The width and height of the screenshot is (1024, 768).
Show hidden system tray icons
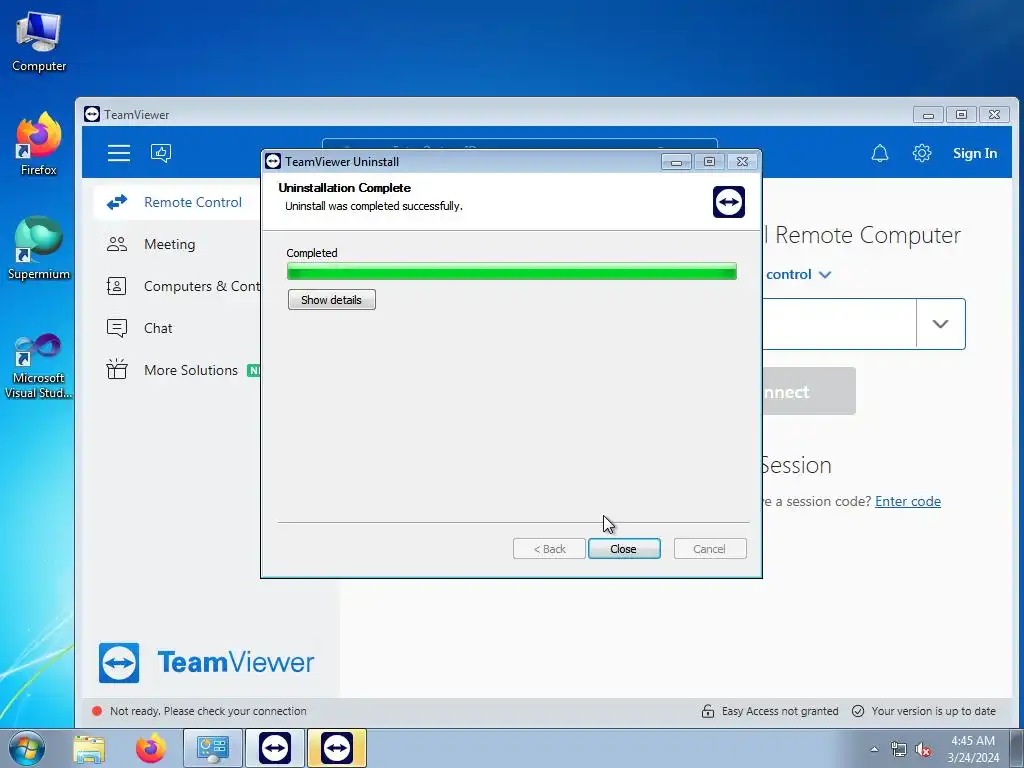click(874, 749)
